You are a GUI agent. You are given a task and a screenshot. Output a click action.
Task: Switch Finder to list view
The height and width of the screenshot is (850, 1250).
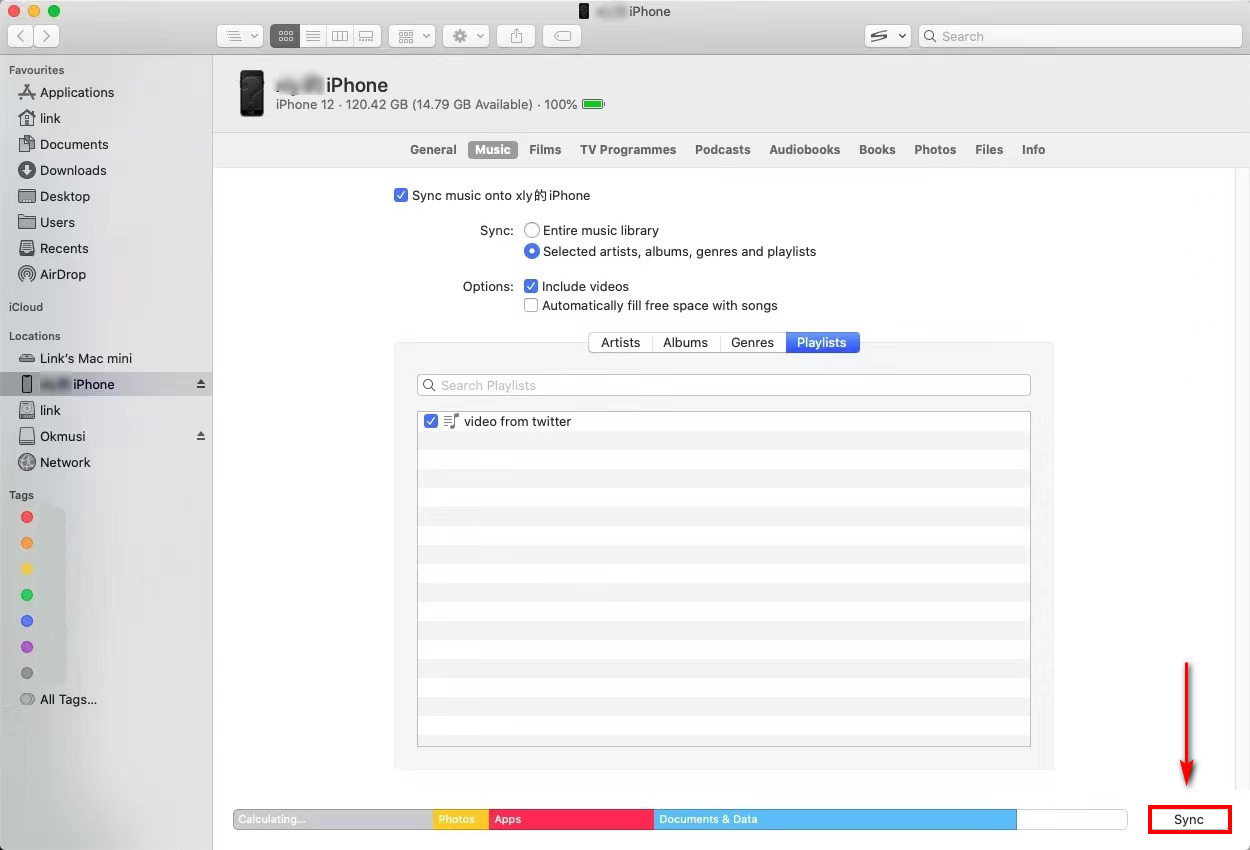point(313,36)
